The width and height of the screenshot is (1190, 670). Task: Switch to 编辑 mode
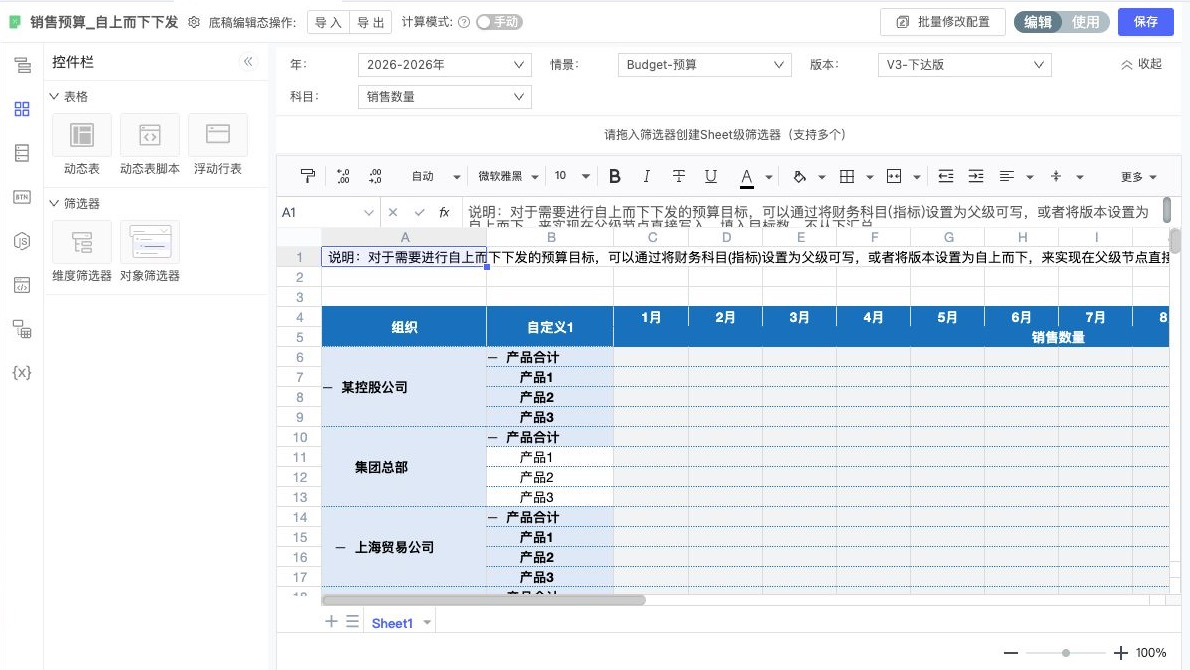tap(1037, 22)
